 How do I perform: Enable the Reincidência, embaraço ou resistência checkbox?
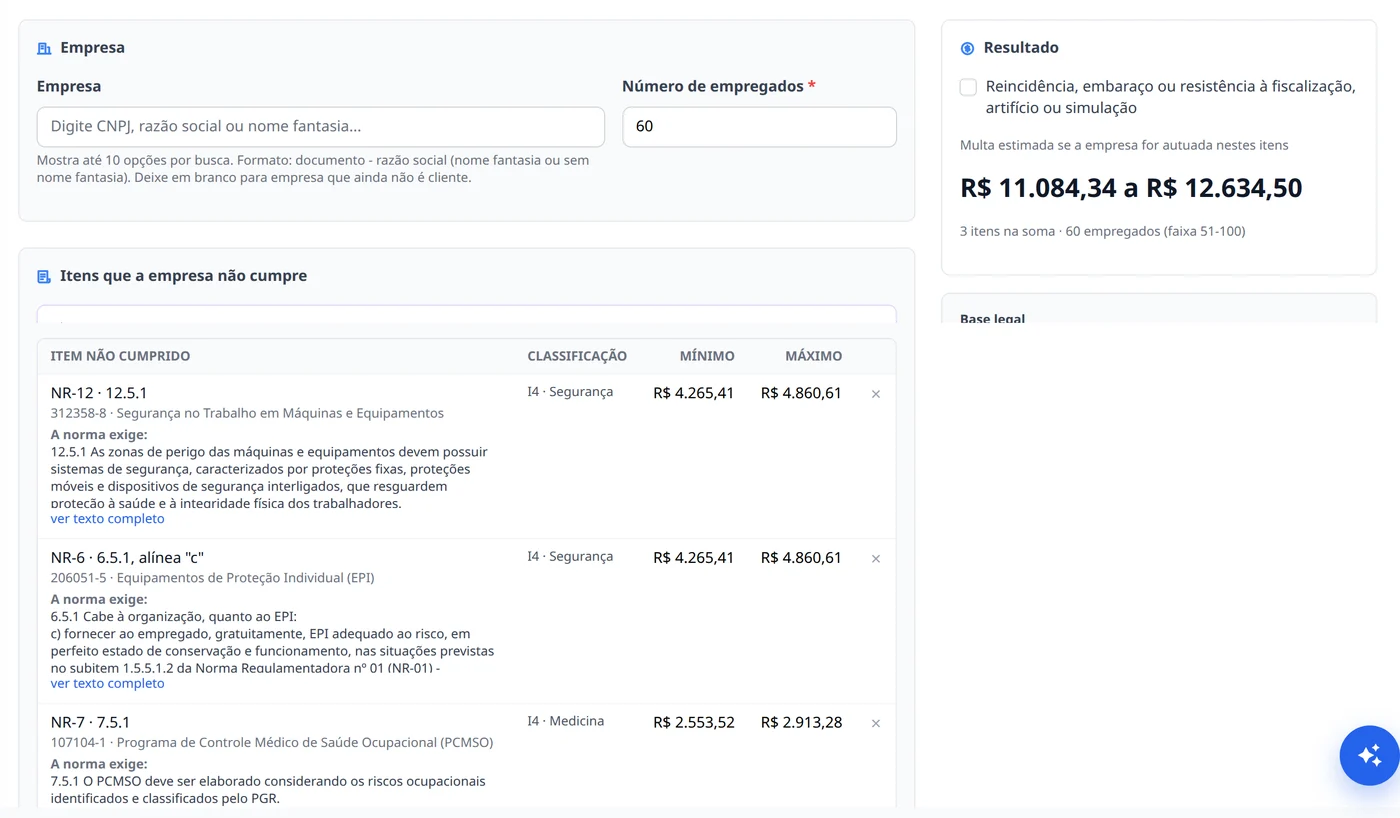pos(968,87)
